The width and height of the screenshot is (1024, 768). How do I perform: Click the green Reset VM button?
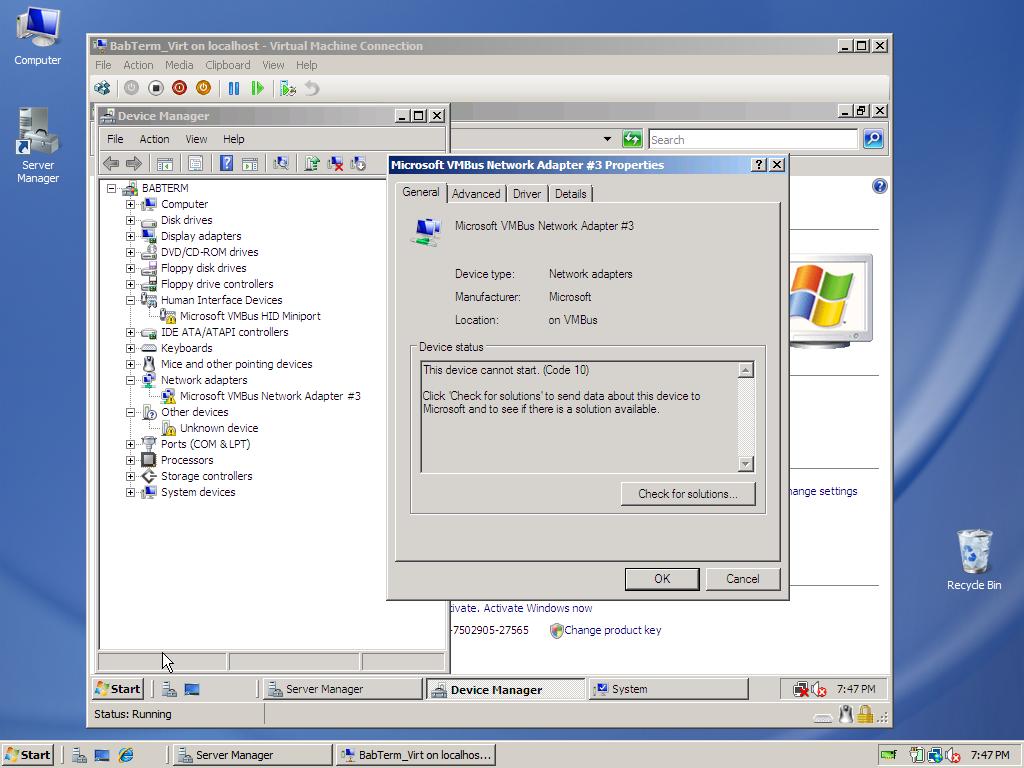click(258, 88)
